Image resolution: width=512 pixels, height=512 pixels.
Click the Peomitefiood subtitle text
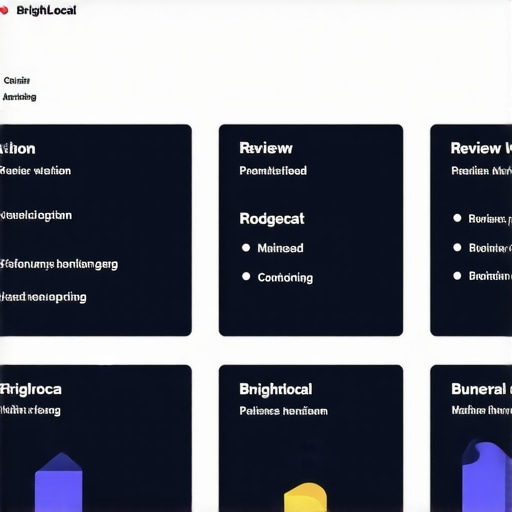click(273, 171)
